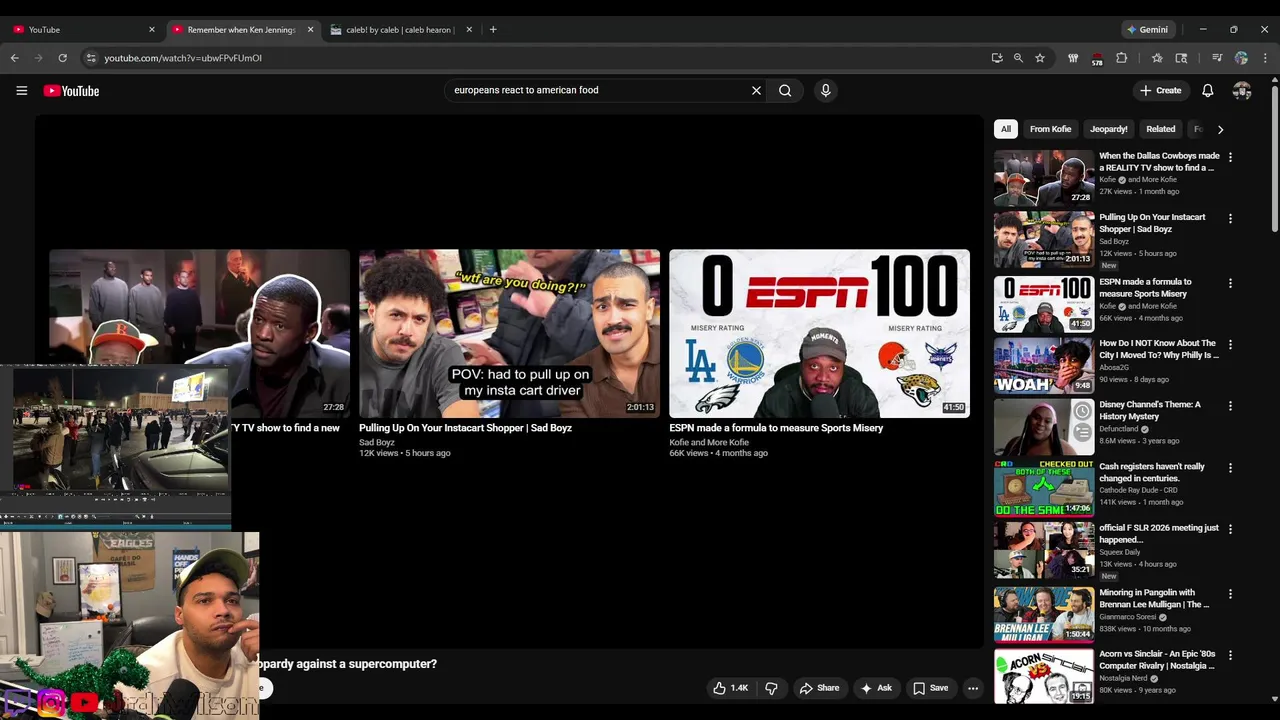Screen dimensions: 1280x720
Task: Close the Ken Jennings tab
Action: click(310, 29)
